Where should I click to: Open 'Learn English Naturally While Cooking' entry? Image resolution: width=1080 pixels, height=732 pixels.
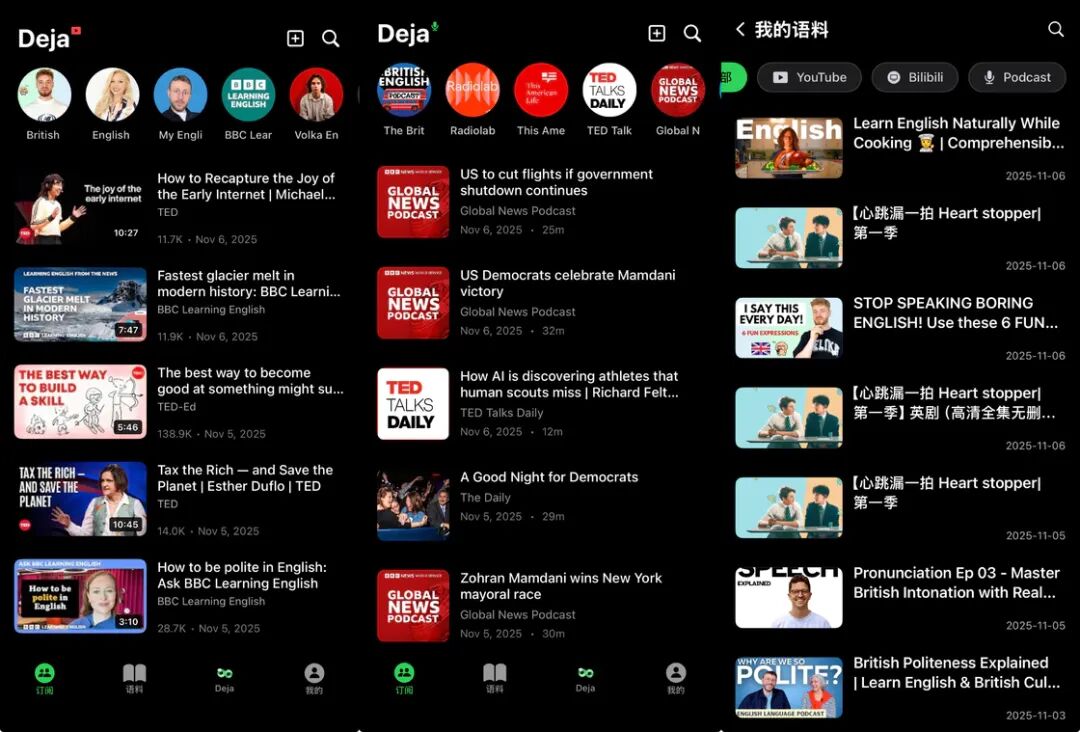coord(900,148)
